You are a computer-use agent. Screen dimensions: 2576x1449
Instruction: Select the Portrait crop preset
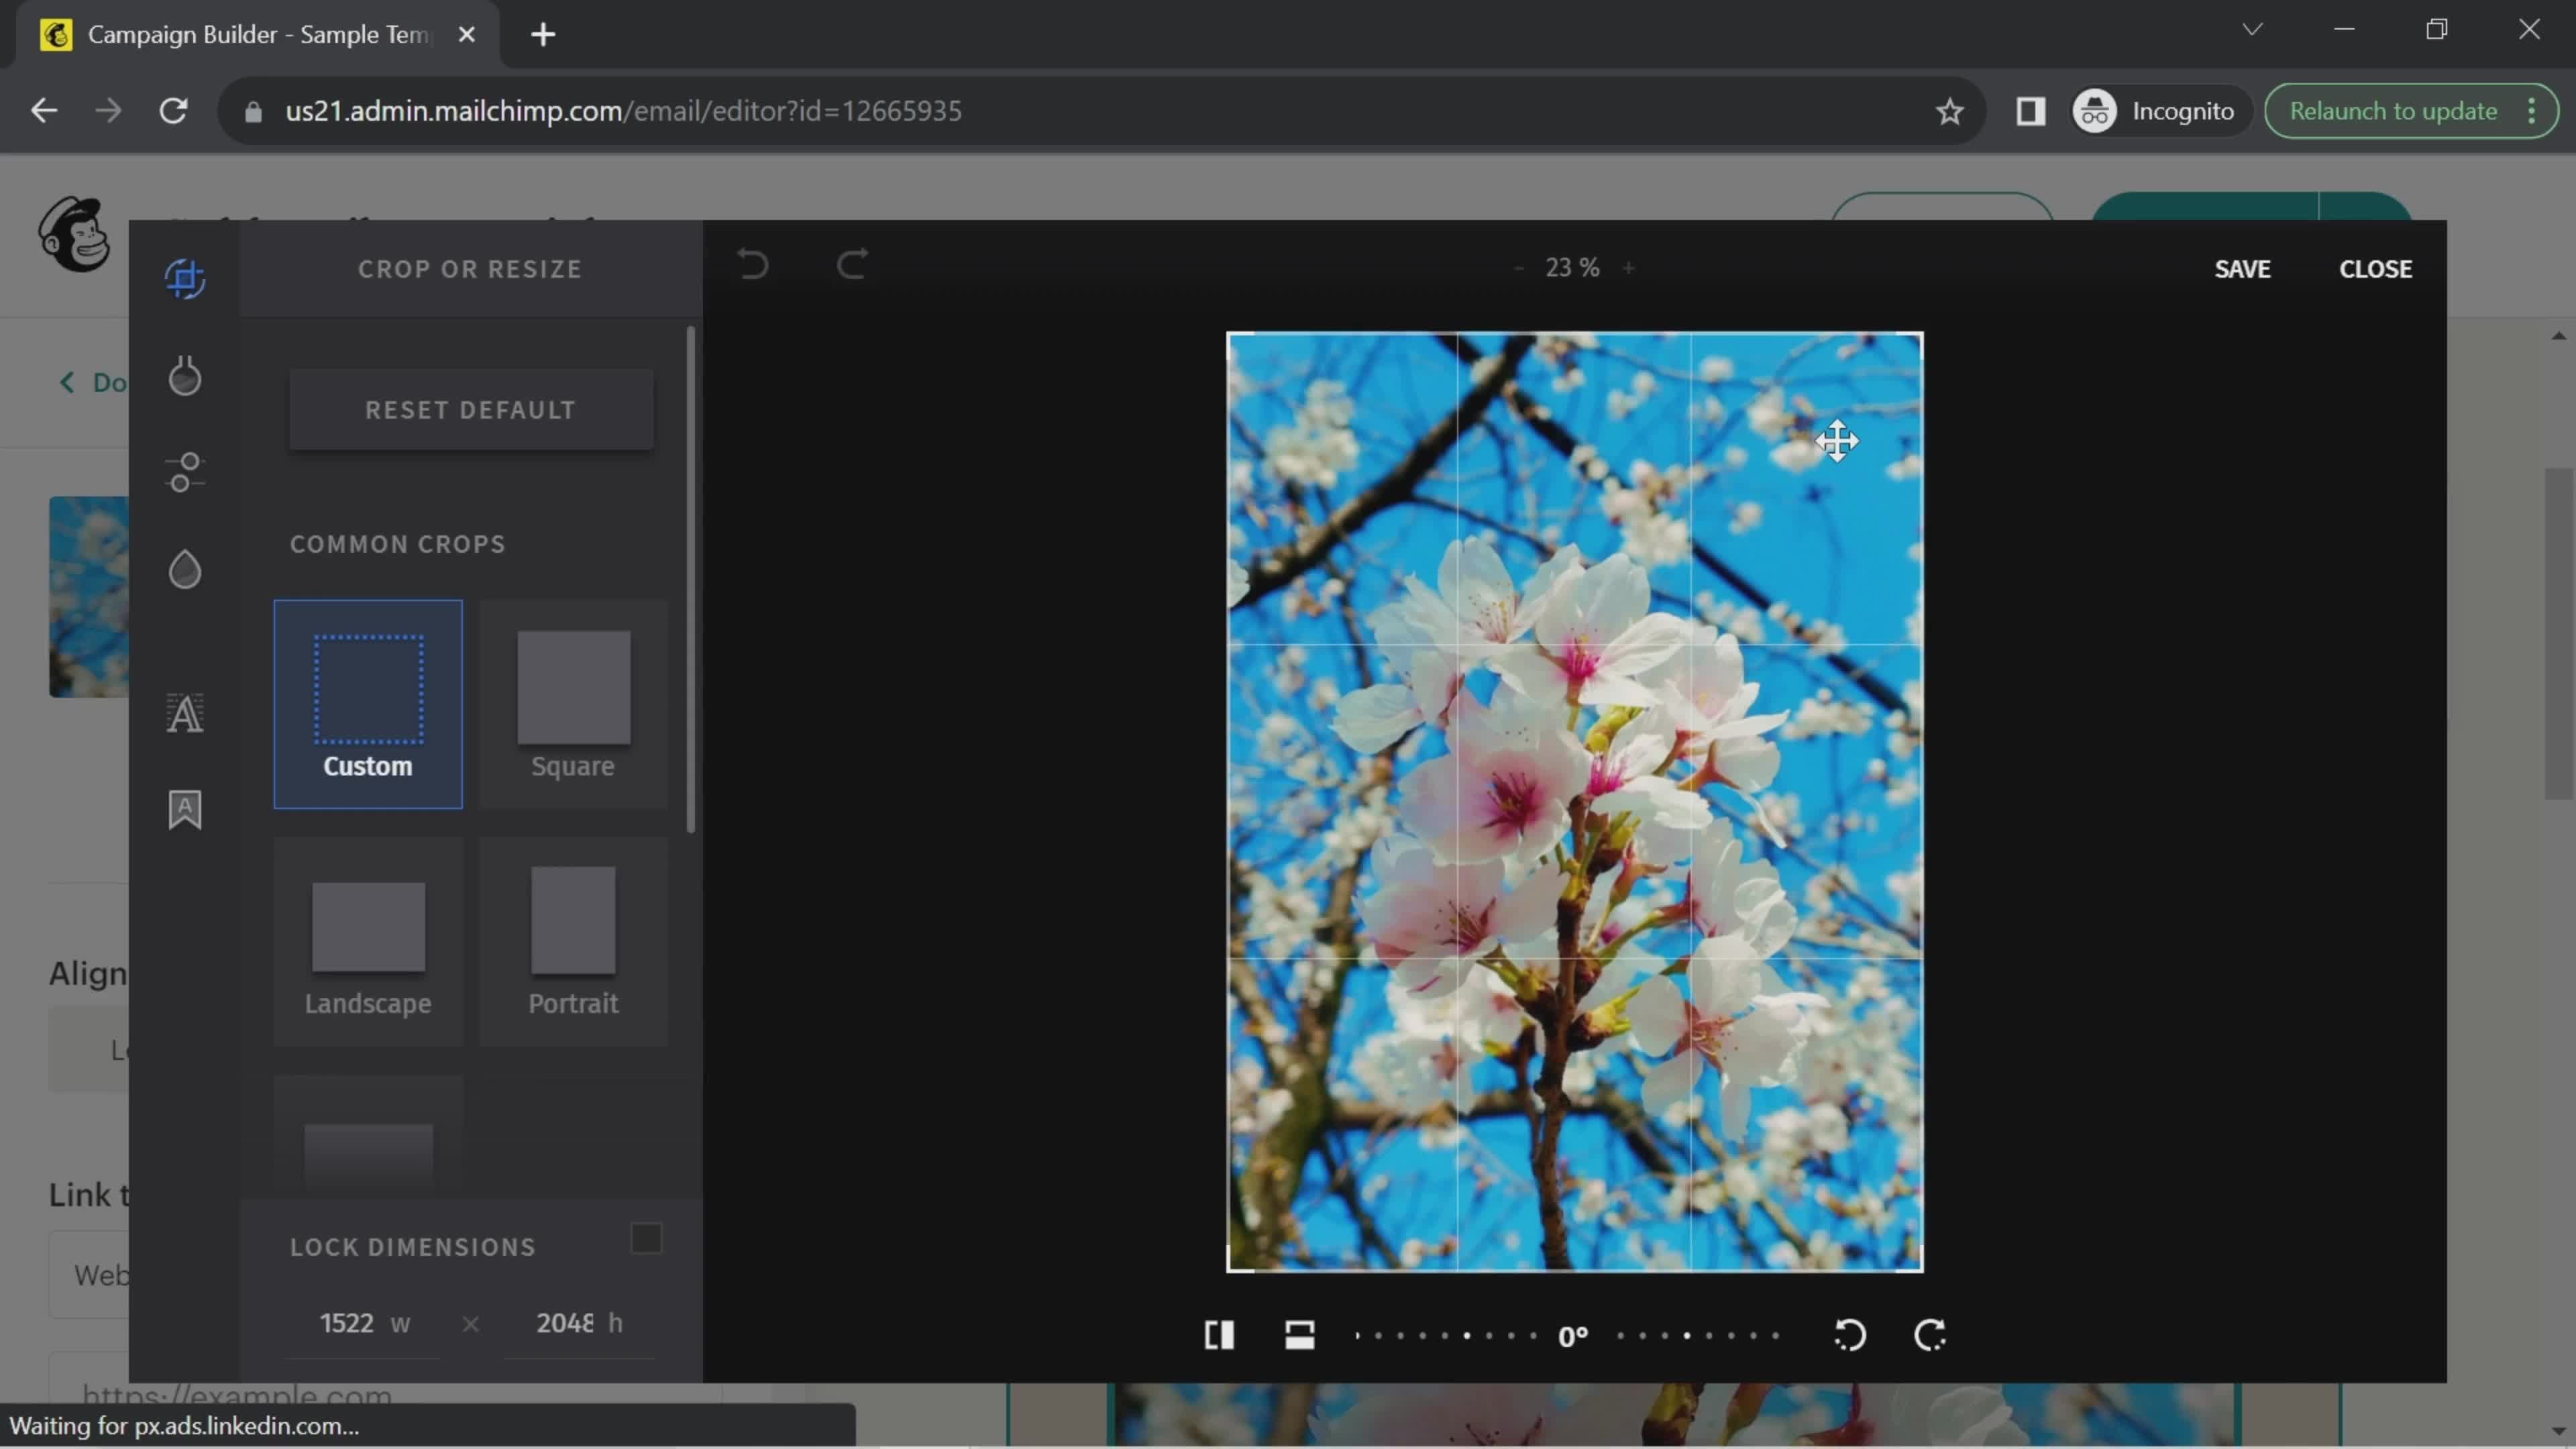point(573,942)
